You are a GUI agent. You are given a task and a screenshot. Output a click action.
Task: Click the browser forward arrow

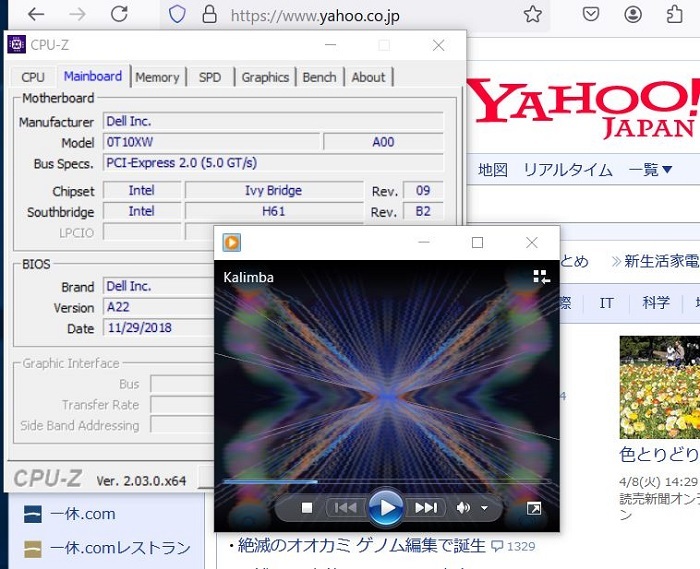click(77, 14)
